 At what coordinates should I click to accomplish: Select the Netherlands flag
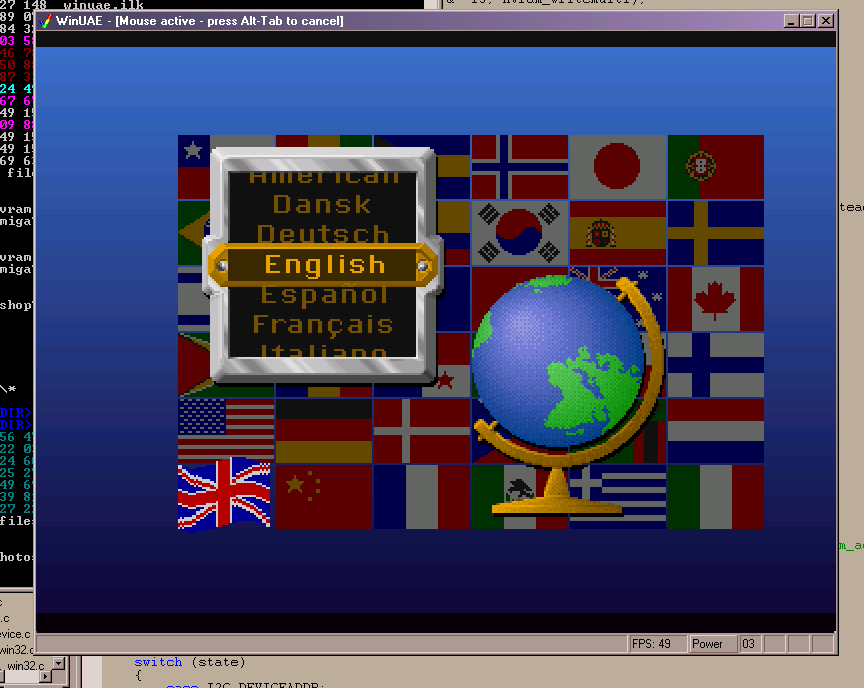[x=716, y=431]
